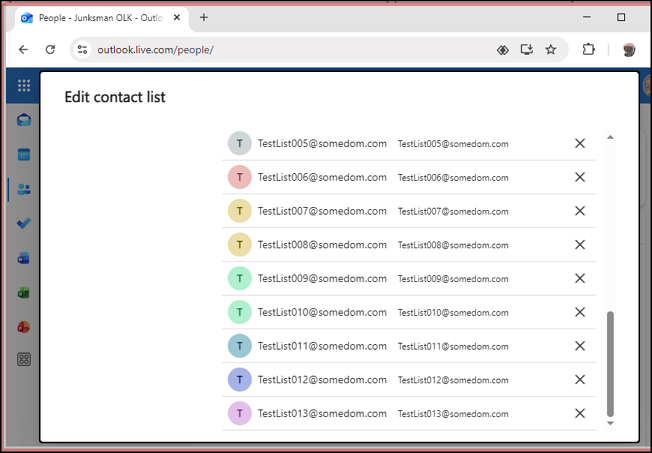The width and height of the screenshot is (652, 453).
Task: Click the red avatar of TestList006@somedom.com
Action: tap(240, 177)
